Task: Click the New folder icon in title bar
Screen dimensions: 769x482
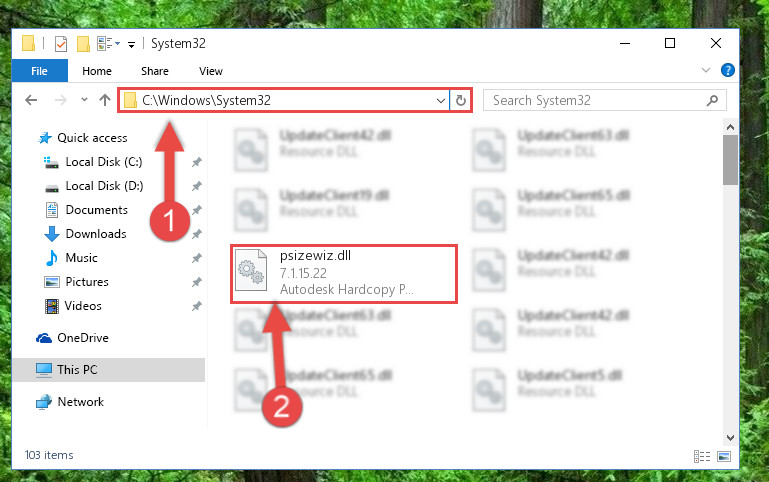Action: tap(83, 44)
